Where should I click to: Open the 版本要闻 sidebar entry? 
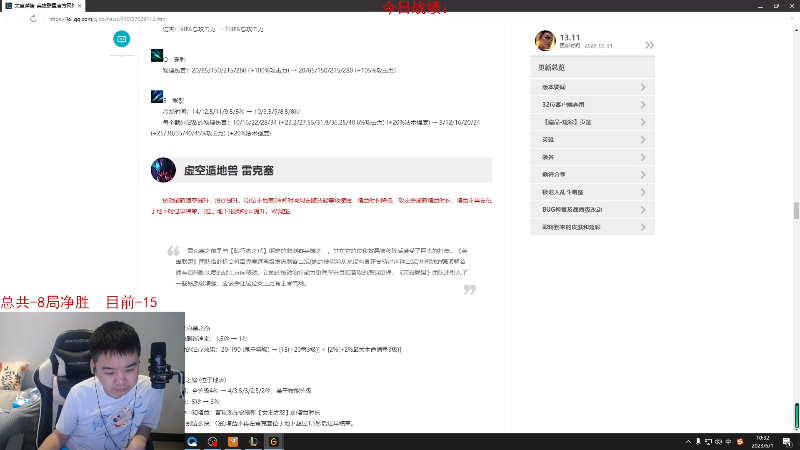592,87
